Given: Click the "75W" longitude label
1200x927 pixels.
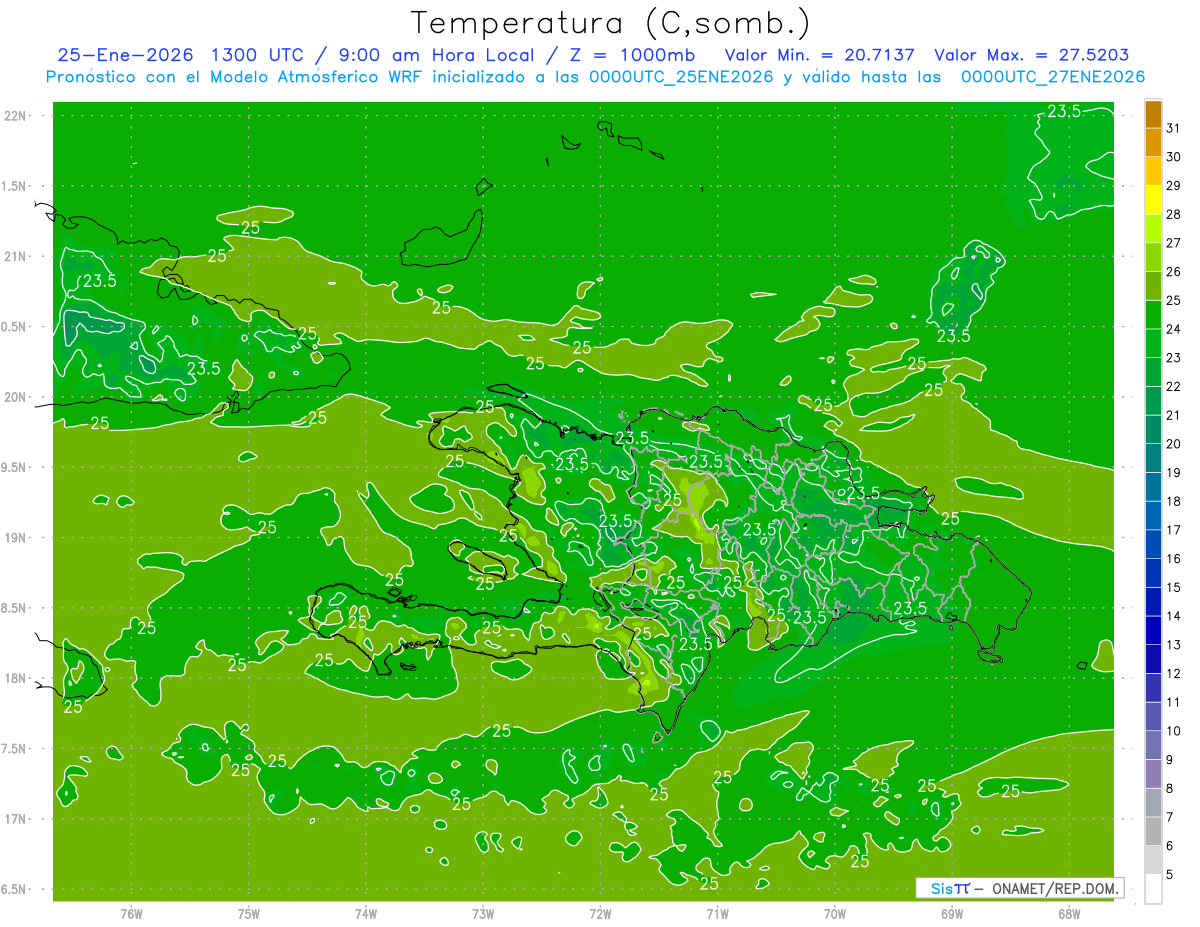Looking at the screenshot, I should click(x=249, y=914).
